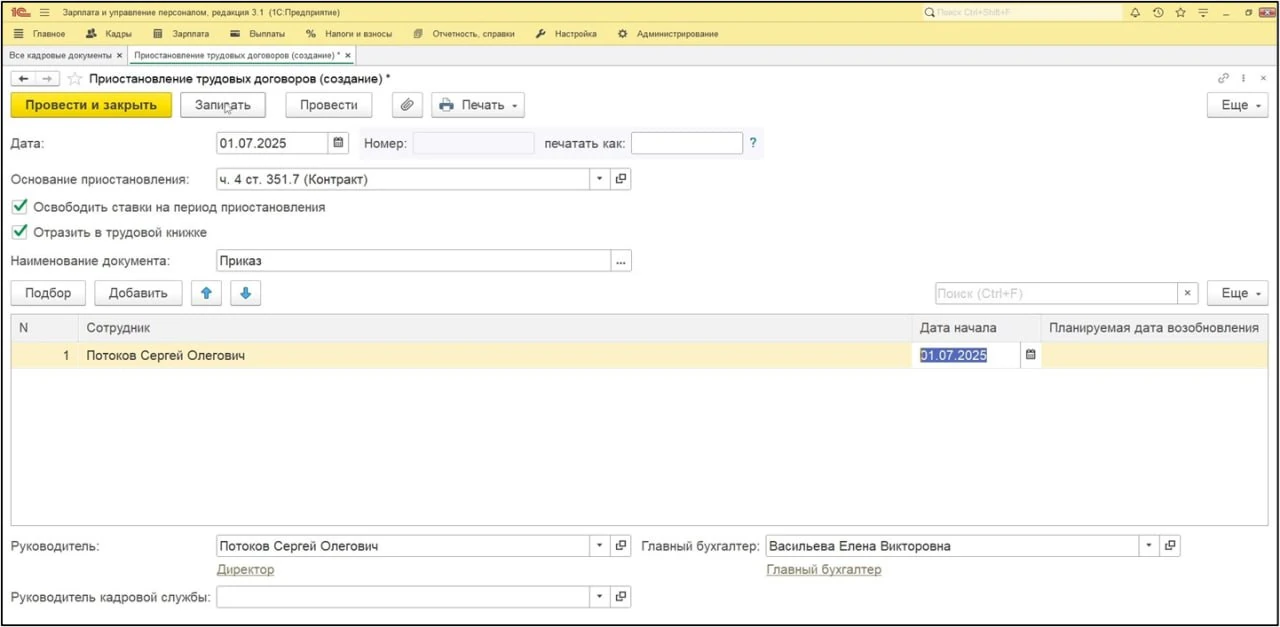
Task: Open the Основание приостановления record
Action: click(621, 179)
